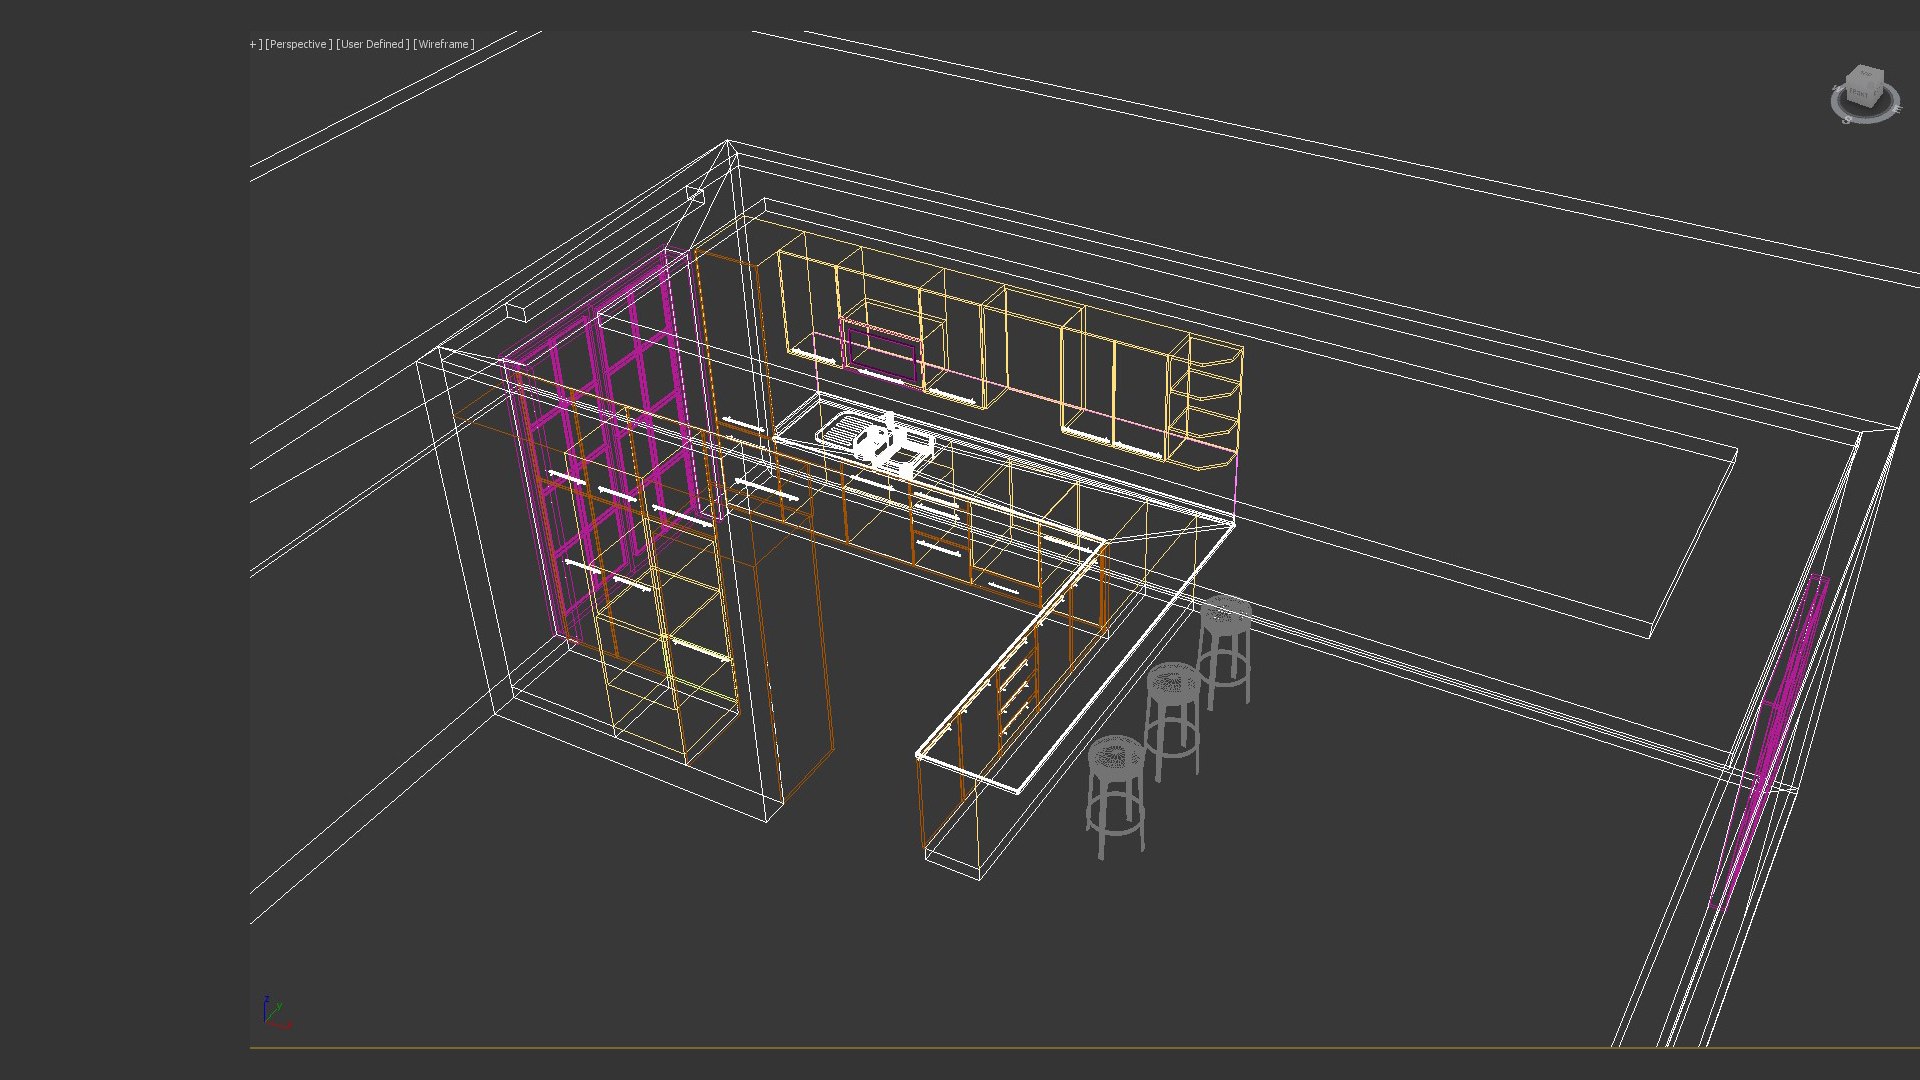
Task: Click the Top face of the ViewCube
Action: (x=1866, y=75)
